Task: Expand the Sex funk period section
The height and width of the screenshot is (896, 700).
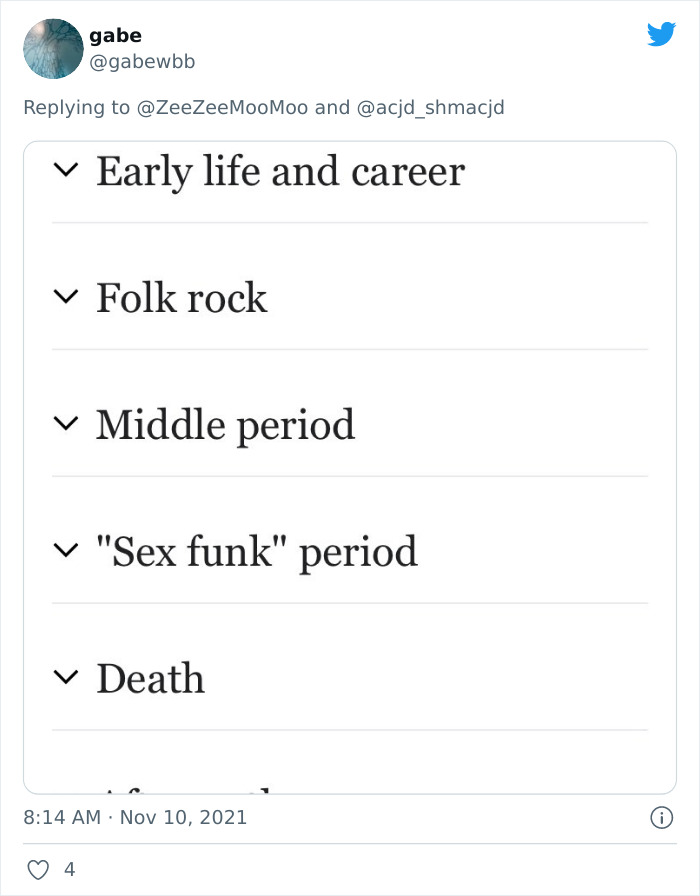Action: pos(66,550)
